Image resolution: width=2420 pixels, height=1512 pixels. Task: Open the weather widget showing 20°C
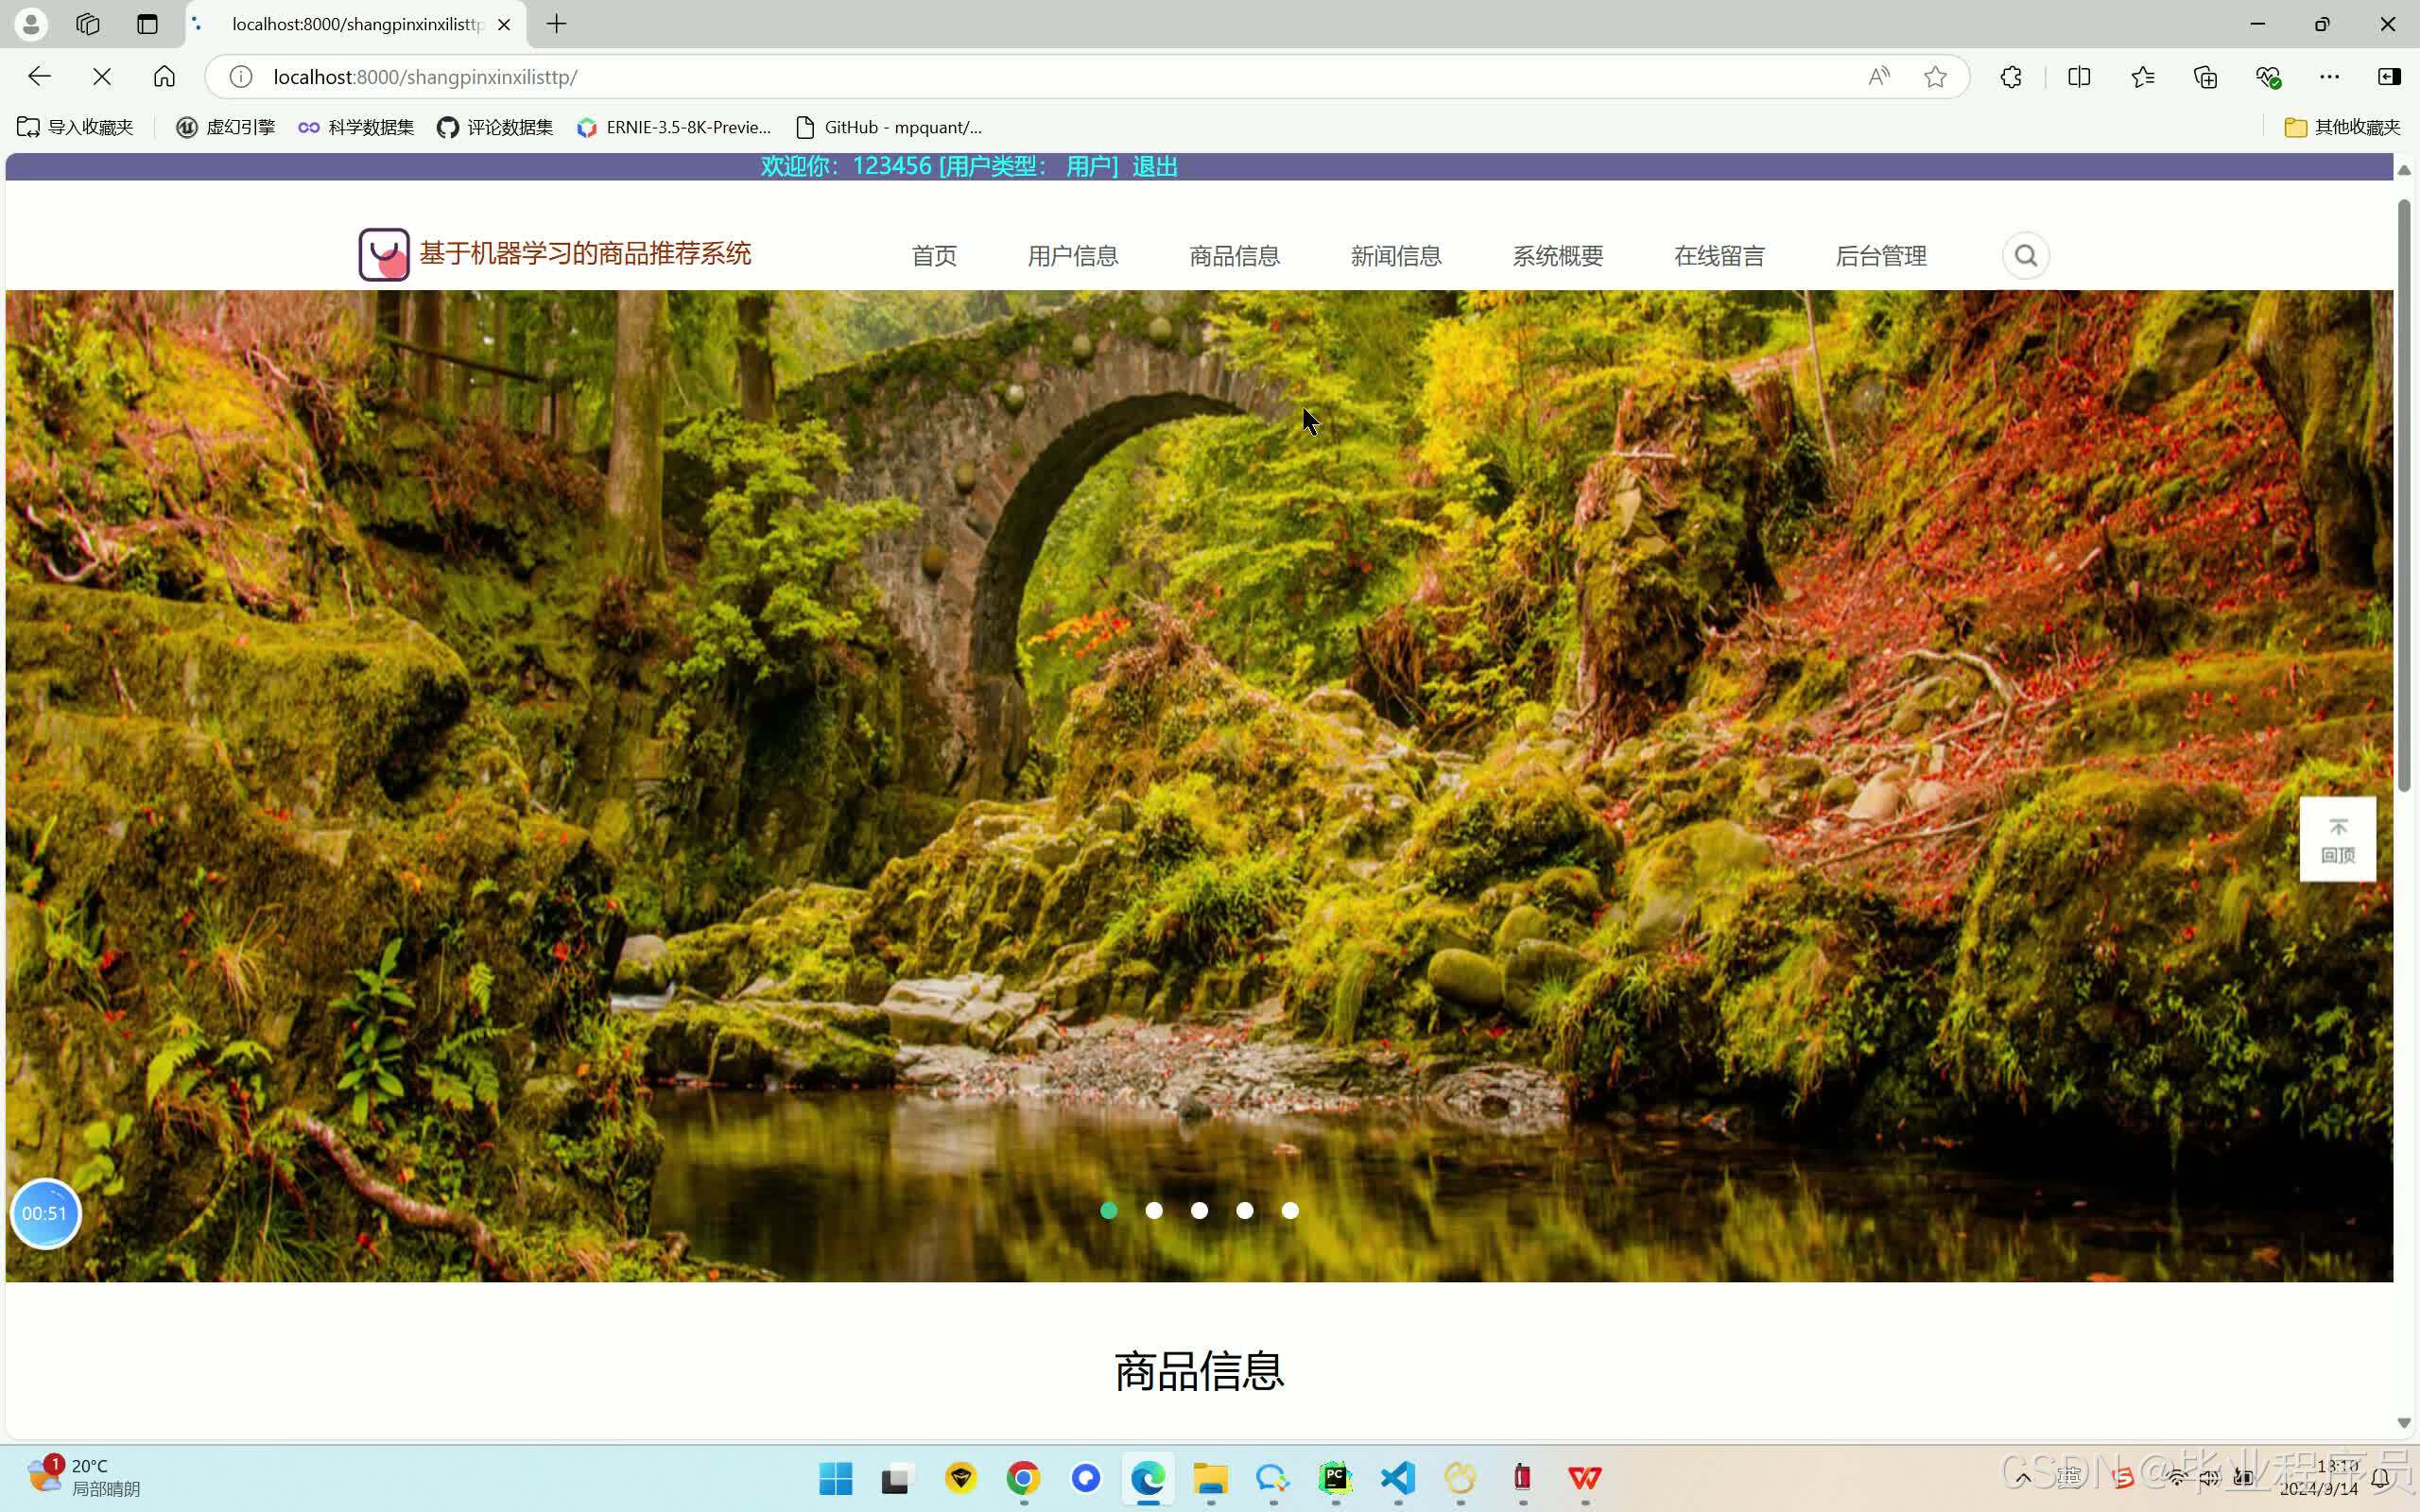(84, 1477)
